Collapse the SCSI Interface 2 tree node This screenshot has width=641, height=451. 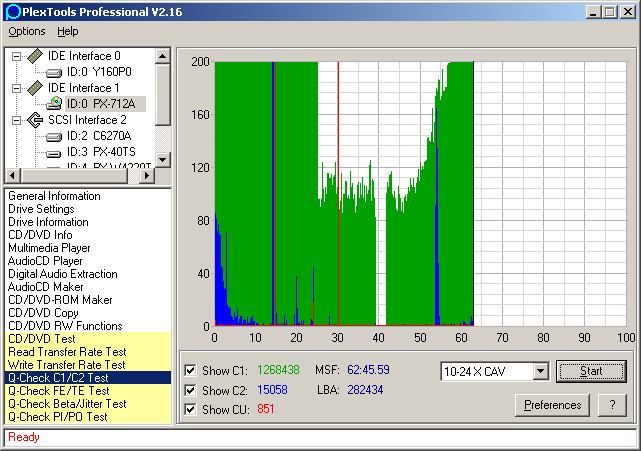tap(16, 120)
